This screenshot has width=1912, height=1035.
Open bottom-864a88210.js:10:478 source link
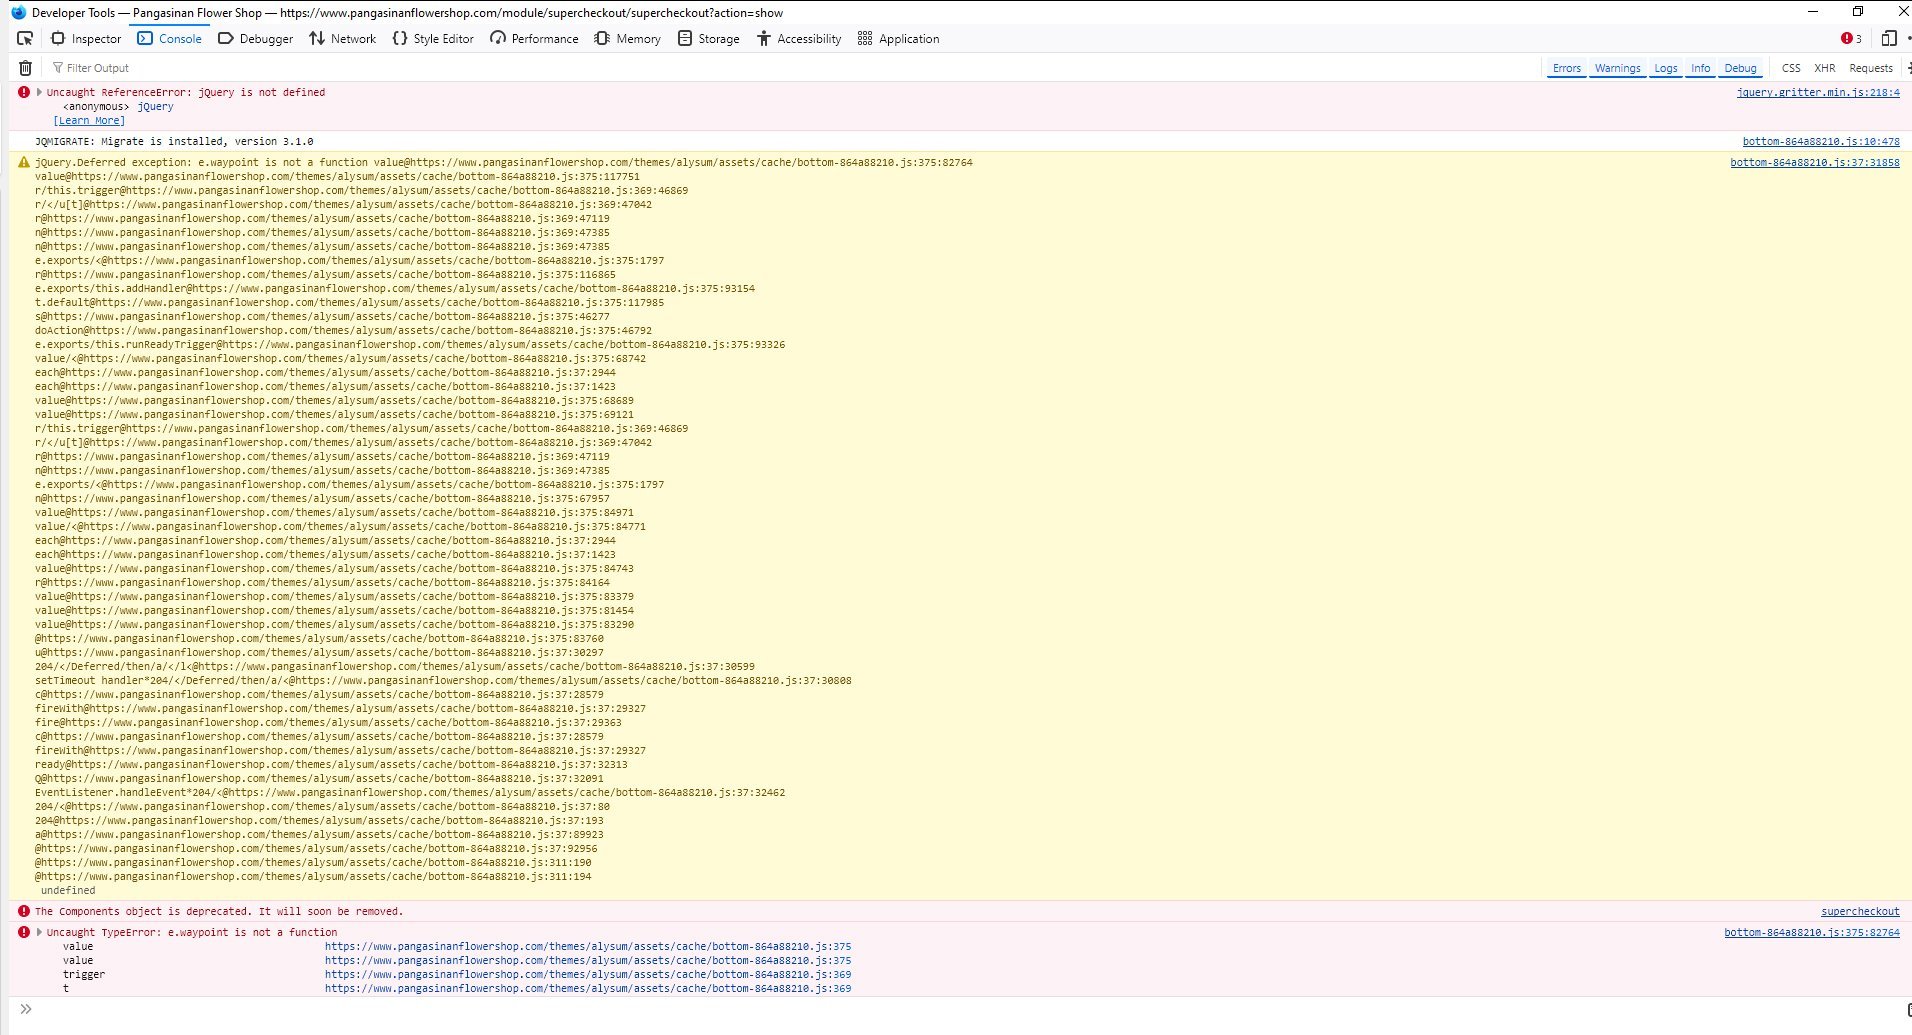pos(1821,141)
